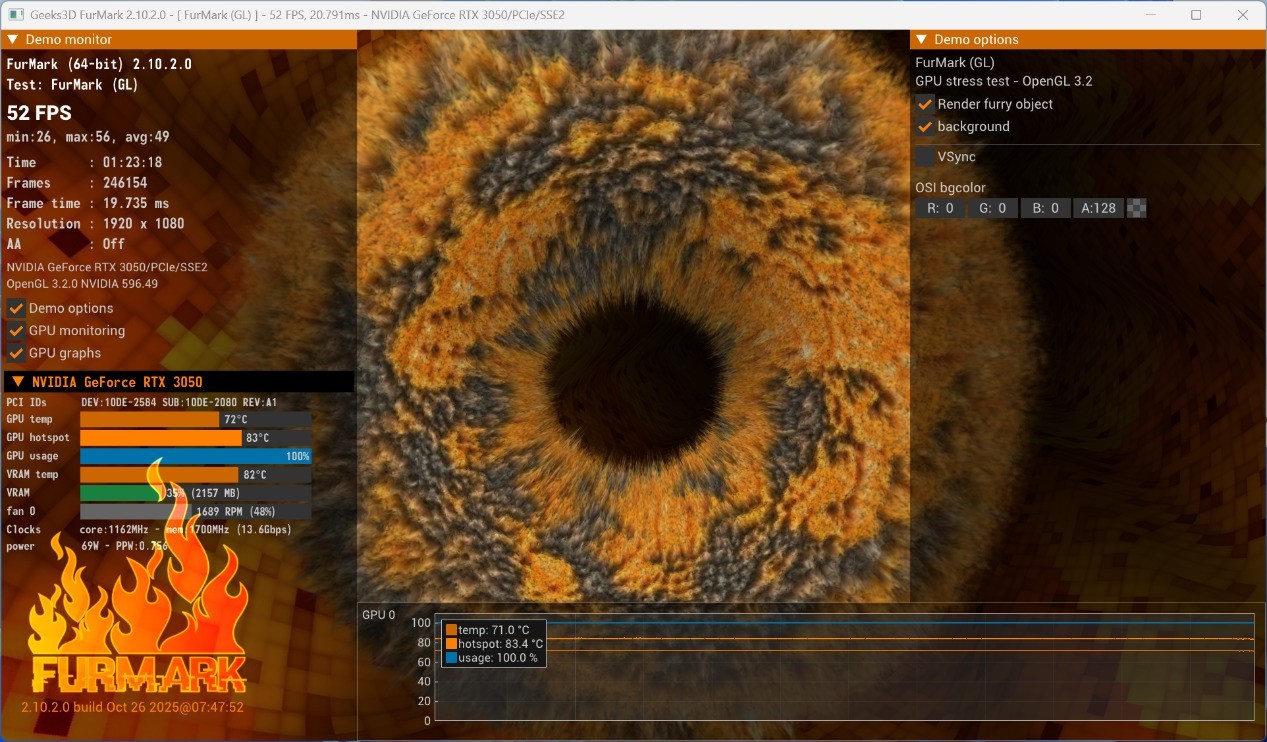Screen dimensions: 1267x742
Task: Click the GPU temp 72°C bar
Action: pos(195,419)
